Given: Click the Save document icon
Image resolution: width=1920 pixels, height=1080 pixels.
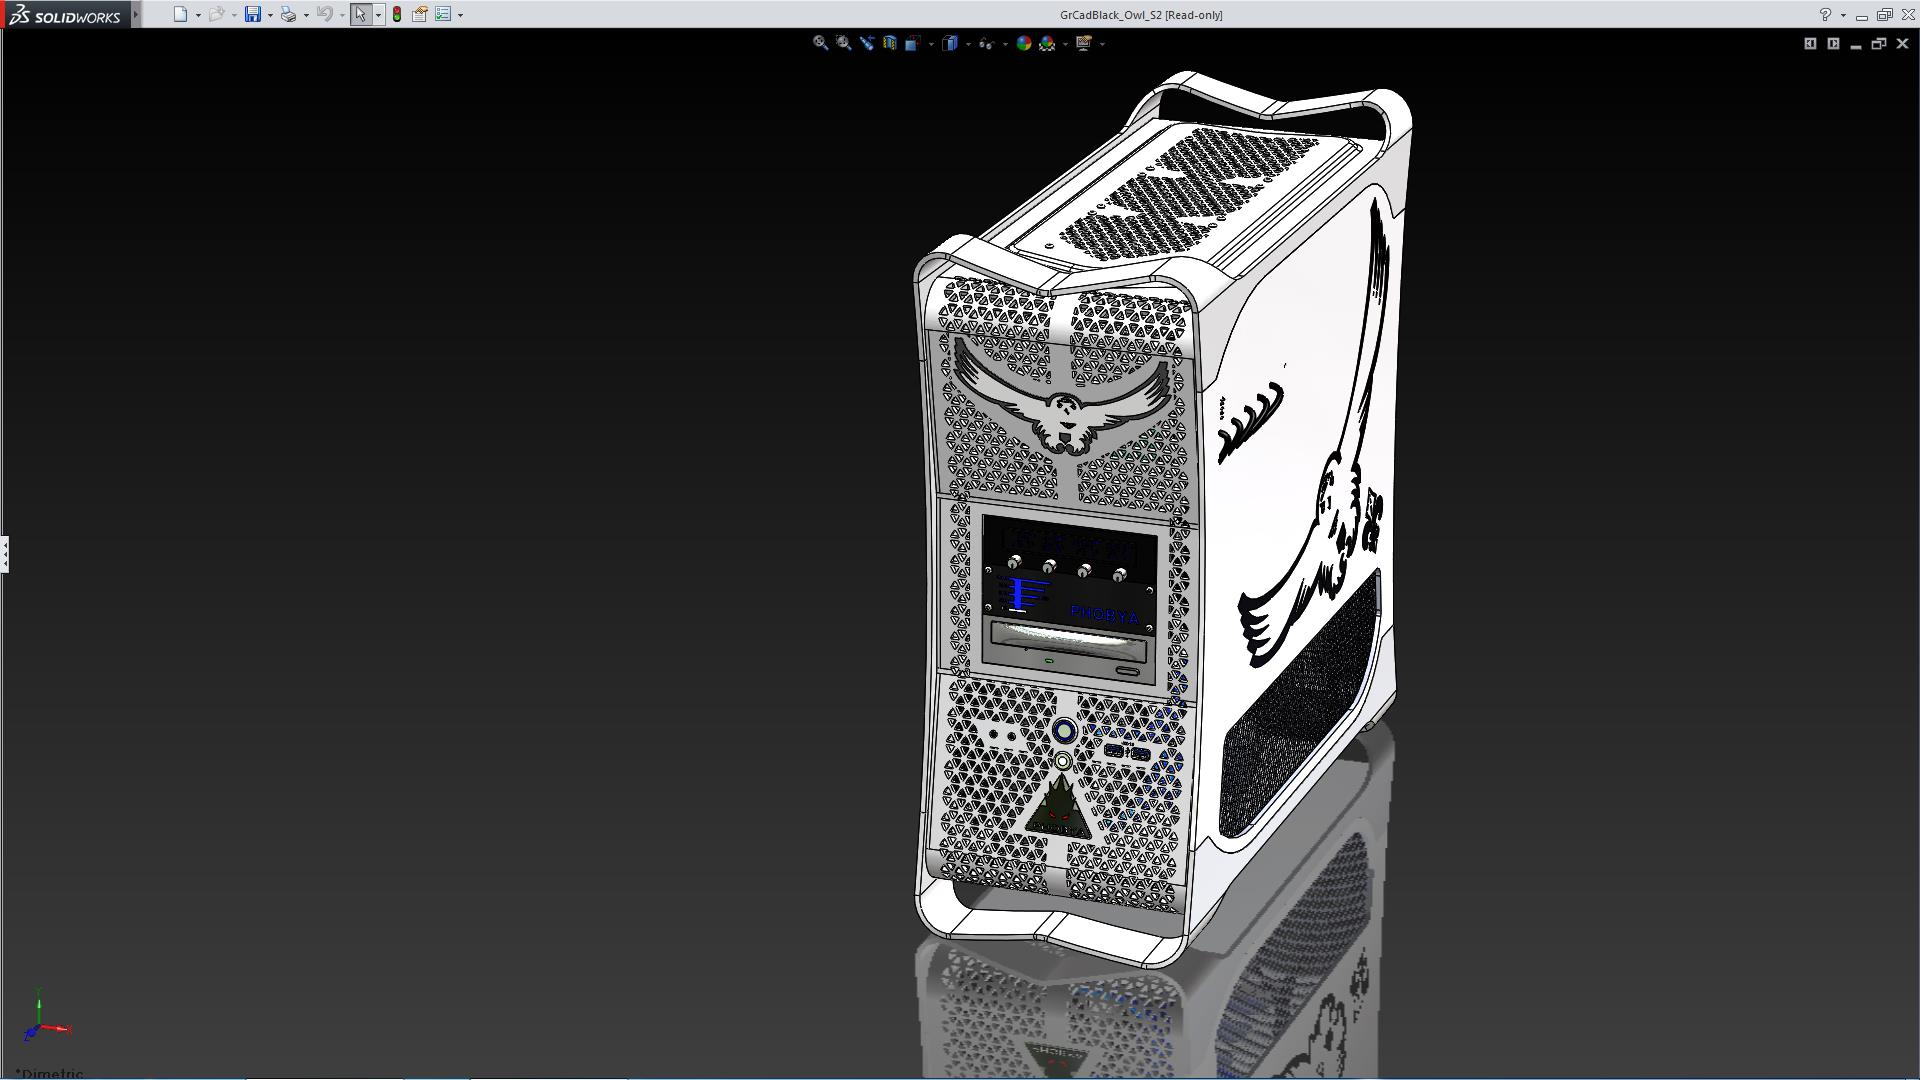Looking at the screenshot, I should tap(252, 14).
